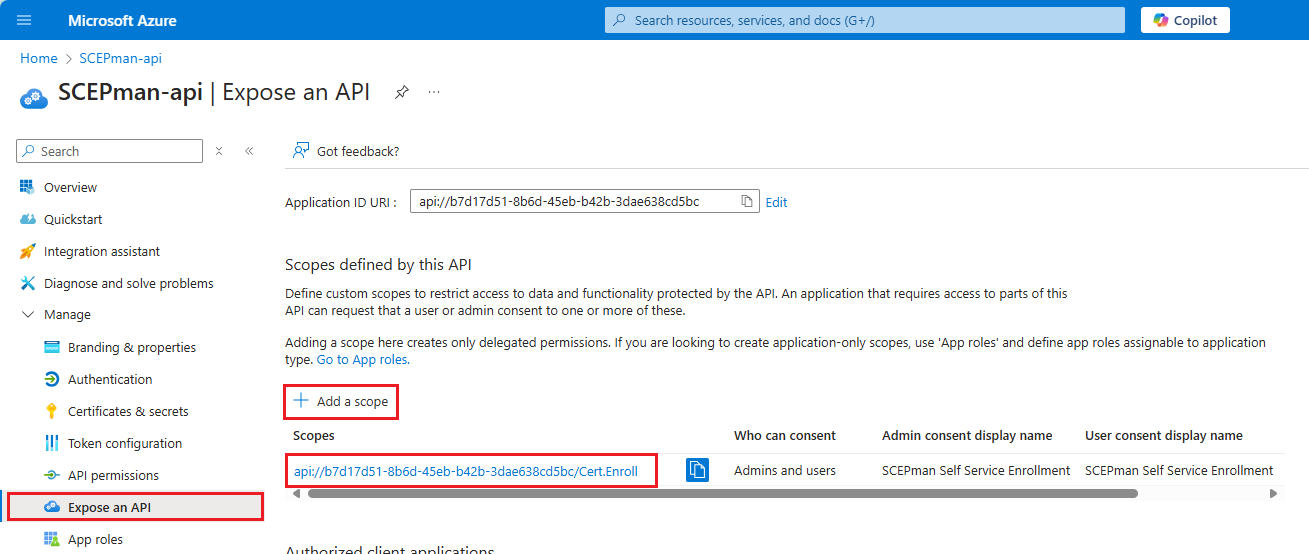The width and height of the screenshot is (1309, 554).
Task: Go to Certificates & secrets
Action: tap(127, 411)
